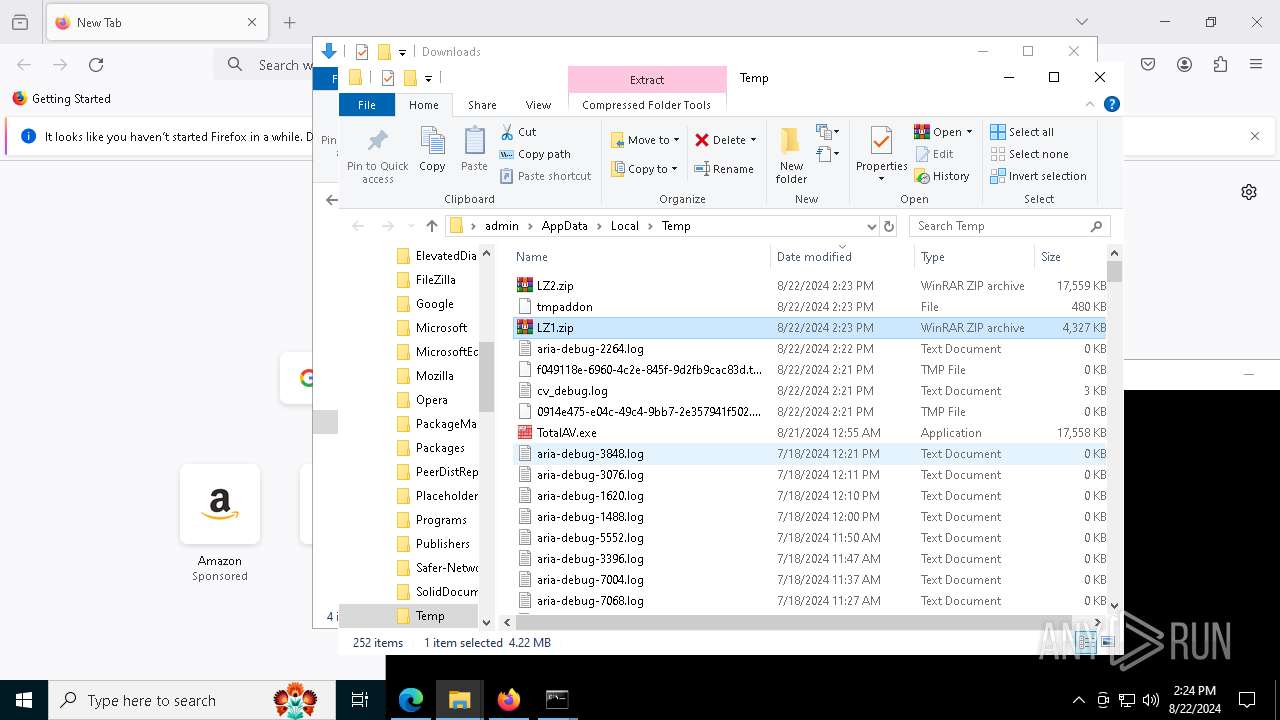The width and height of the screenshot is (1280, 720).
Task: Open the Copy to dropdown
Action: [x=644, y=169]
